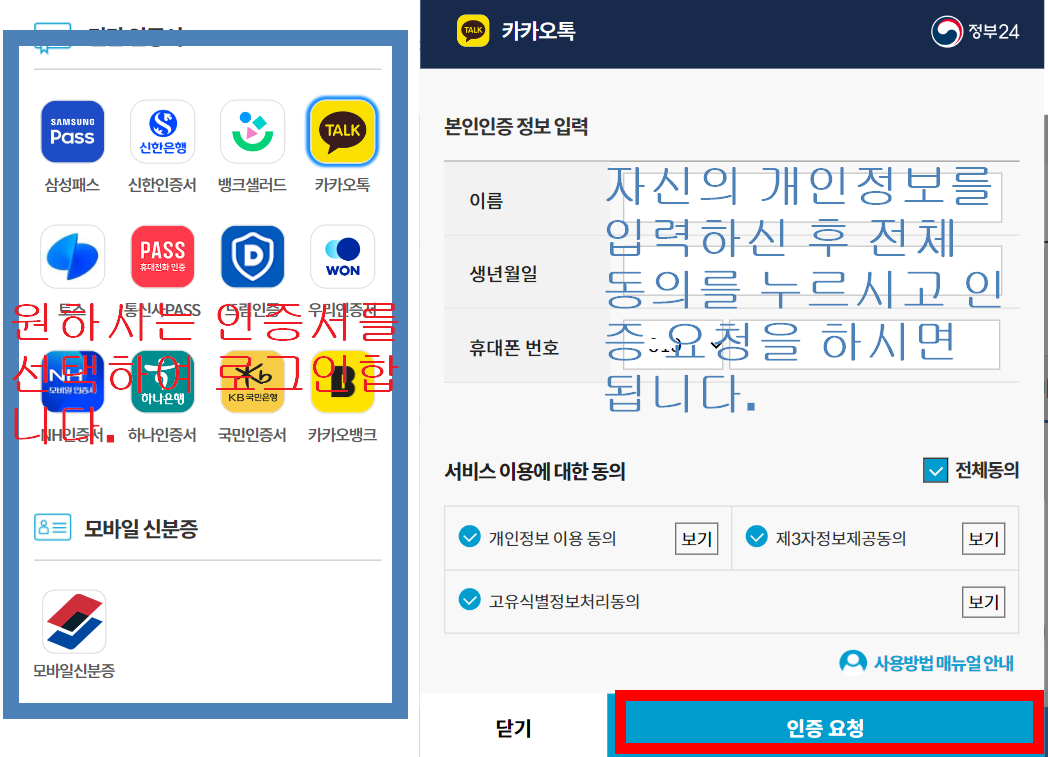Image resolution: width=1048 pixels, height=757 pixels.
Task: Choose 하나인증서 for login
Action: [162, 382]
